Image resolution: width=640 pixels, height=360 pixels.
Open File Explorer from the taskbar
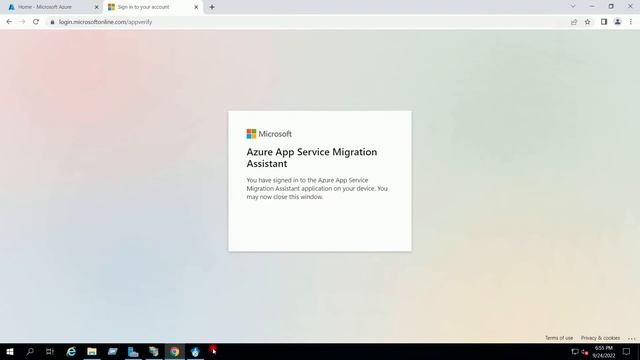[x=92, y=351]
